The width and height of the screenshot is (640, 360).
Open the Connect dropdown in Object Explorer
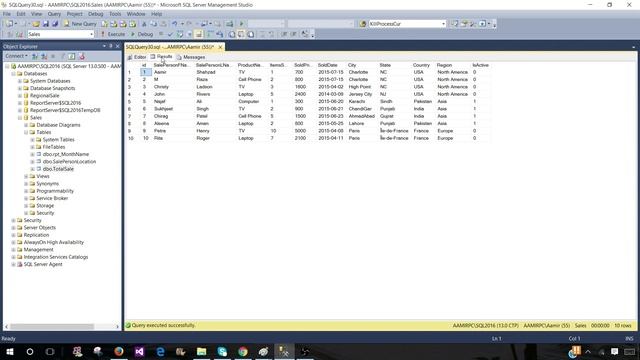pos(16,56)
